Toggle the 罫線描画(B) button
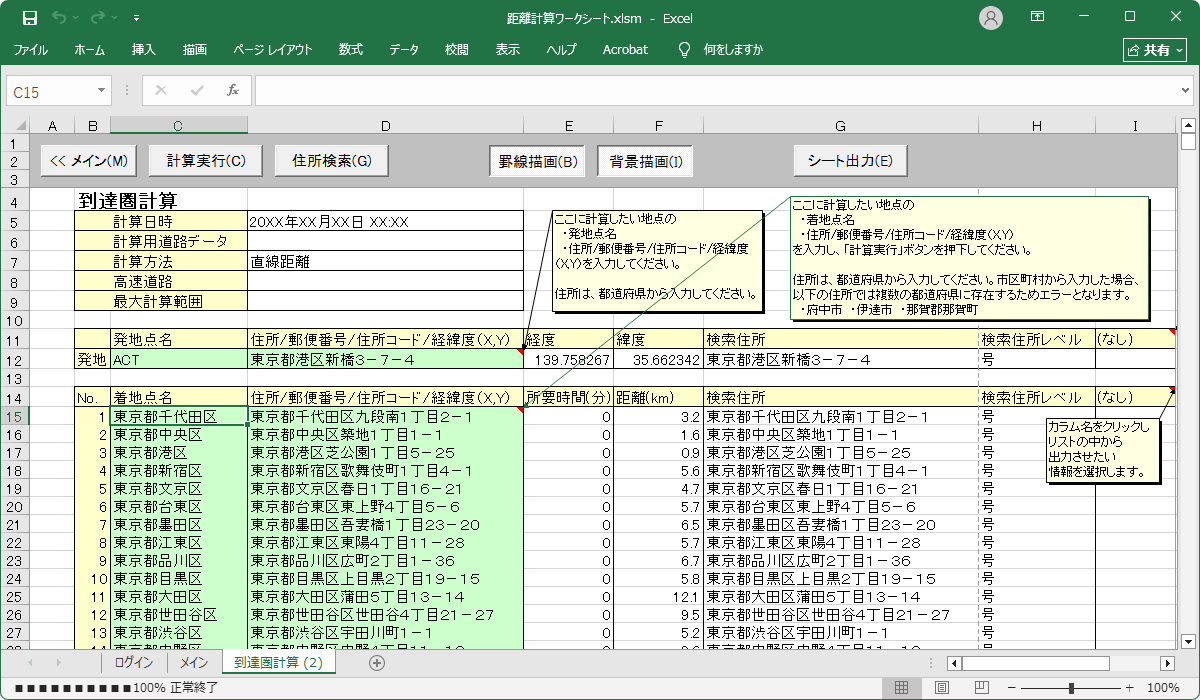Viewport: 1200px width, 700px height. pyautogui.click(x=538, y=161)
